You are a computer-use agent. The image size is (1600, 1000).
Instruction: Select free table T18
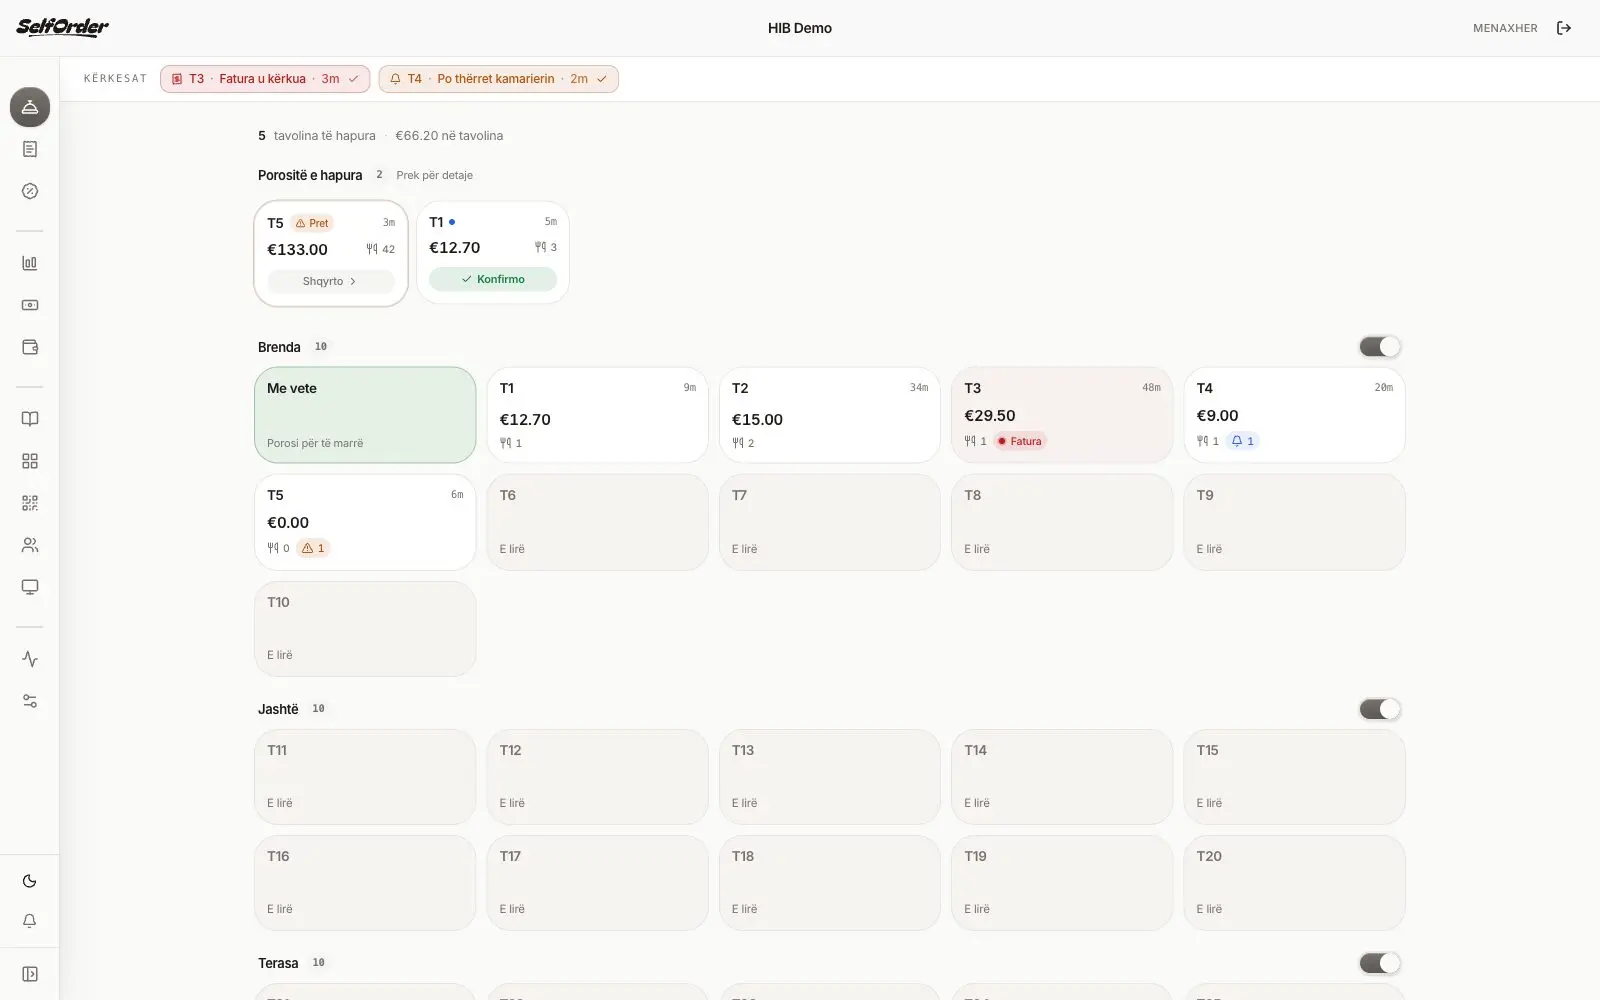830,883
